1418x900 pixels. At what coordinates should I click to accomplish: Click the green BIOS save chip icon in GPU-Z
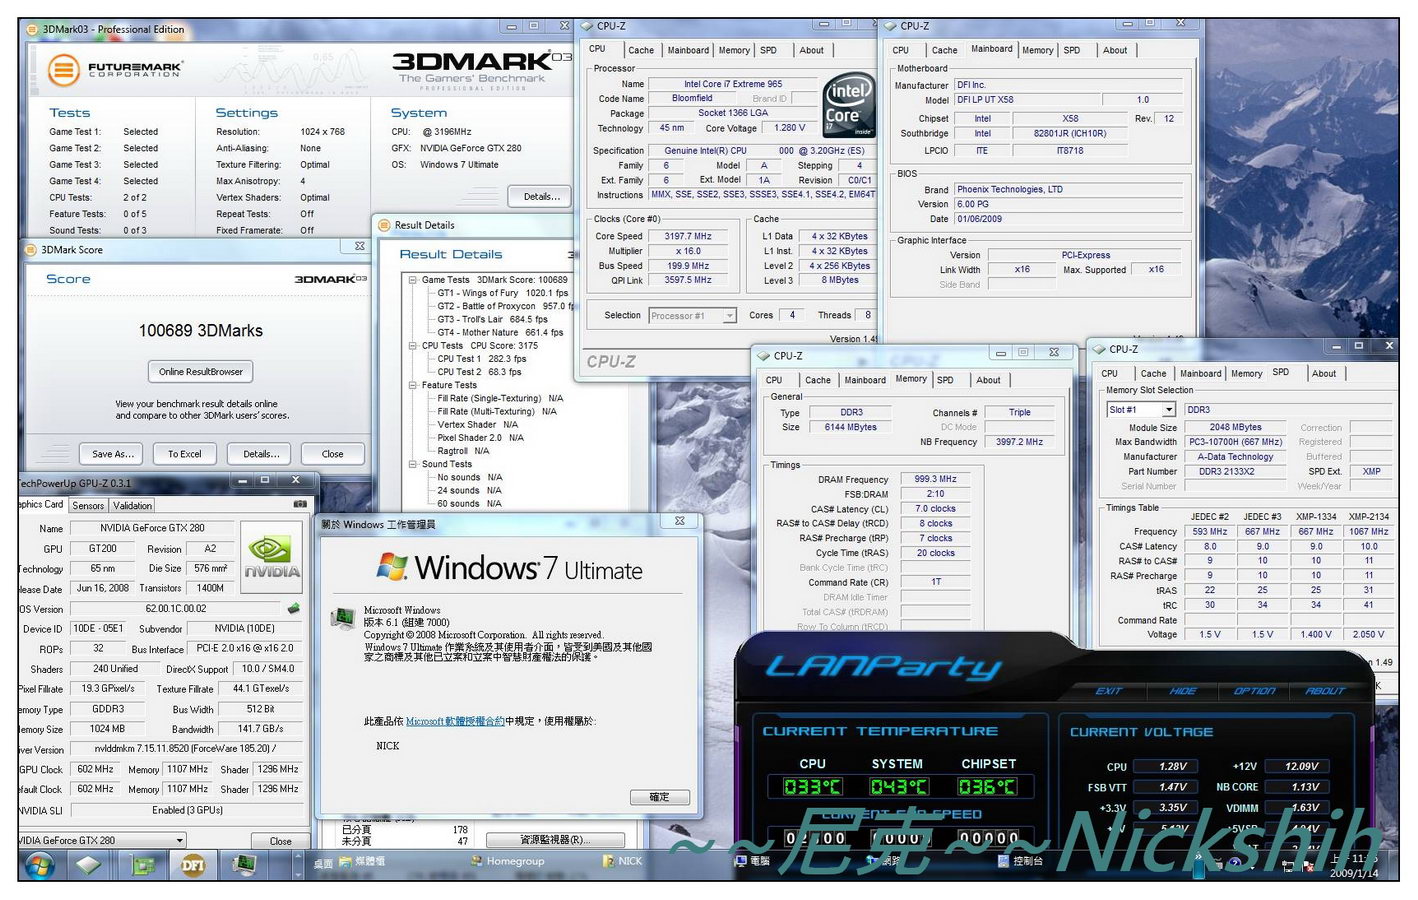point(293,608)
